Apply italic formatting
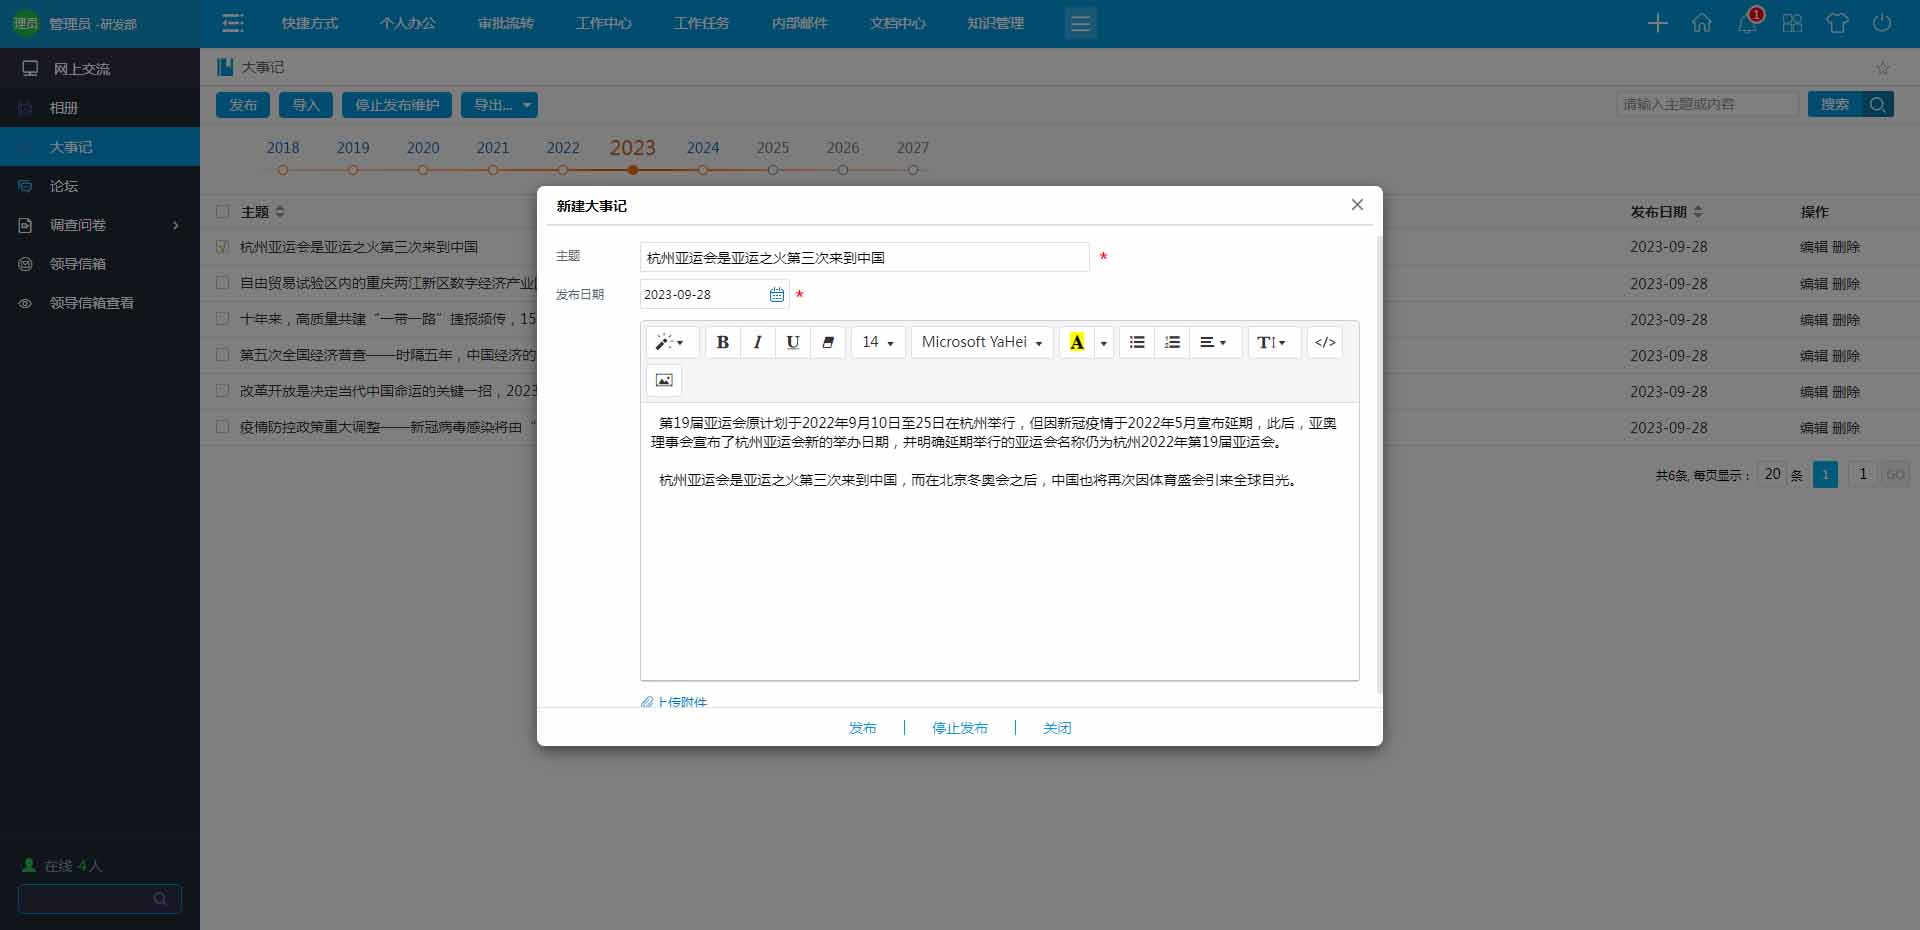The image size is (1920, 930). (757, 342)
